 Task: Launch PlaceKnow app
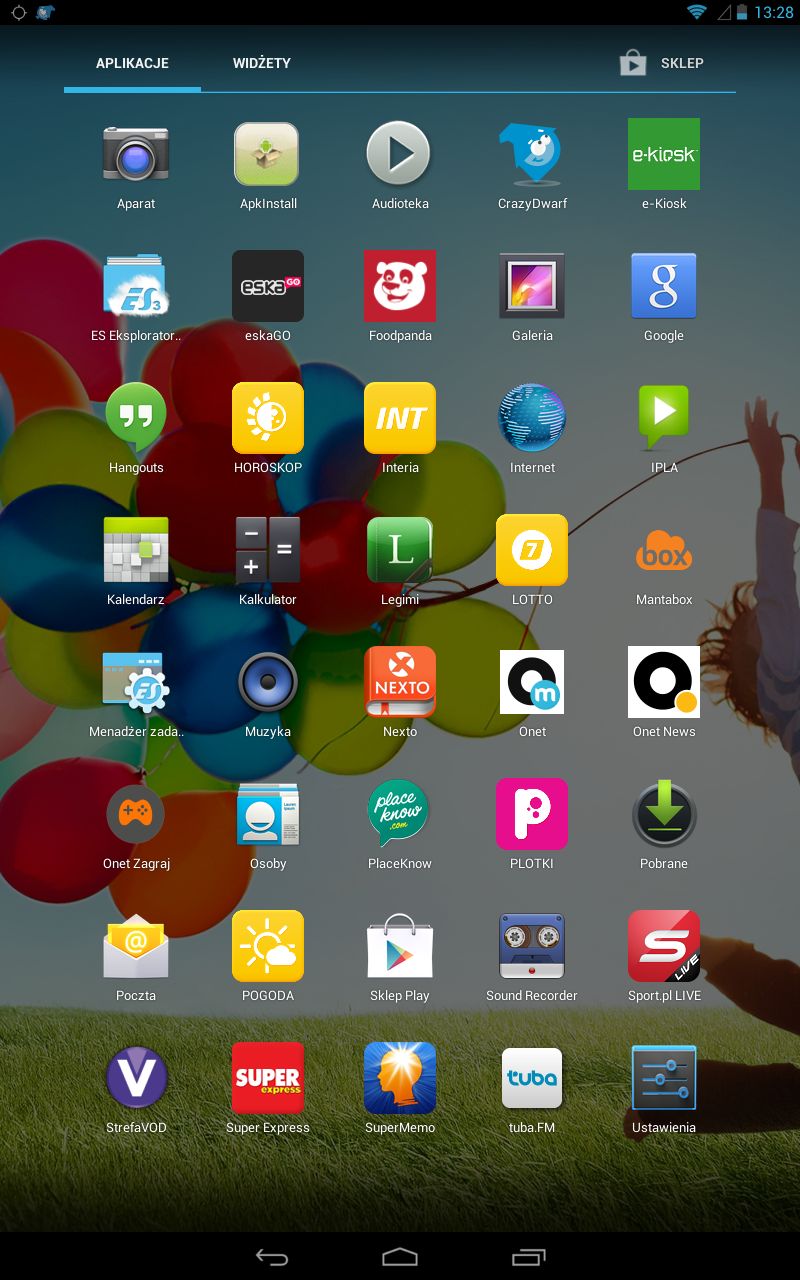[398, 814]
